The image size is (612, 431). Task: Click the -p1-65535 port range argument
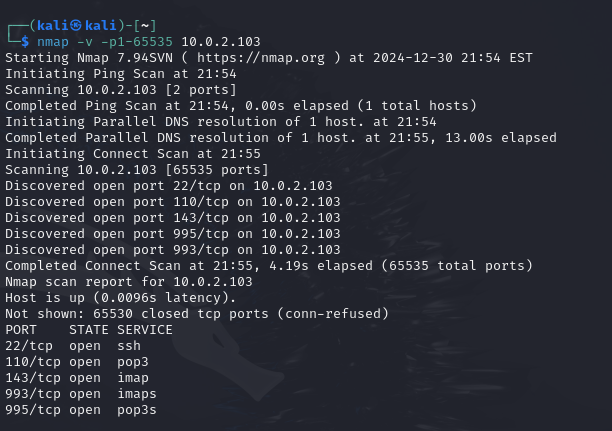pyautogui.click(x=137, y=42)
